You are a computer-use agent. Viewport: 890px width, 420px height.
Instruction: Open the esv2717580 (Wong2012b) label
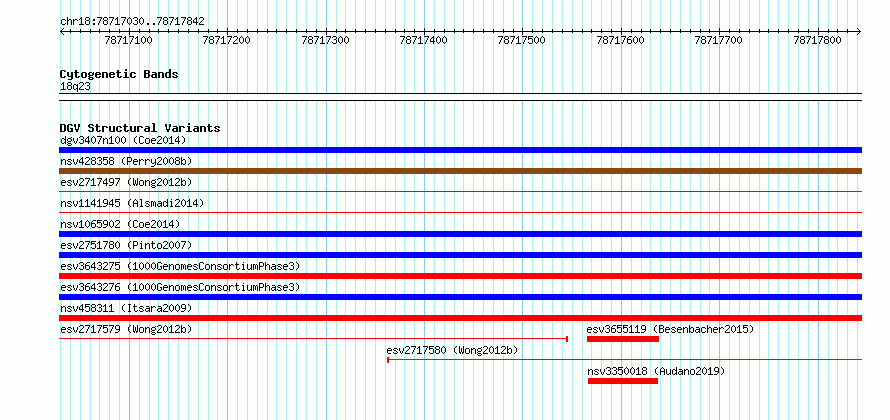coord(452,350)
